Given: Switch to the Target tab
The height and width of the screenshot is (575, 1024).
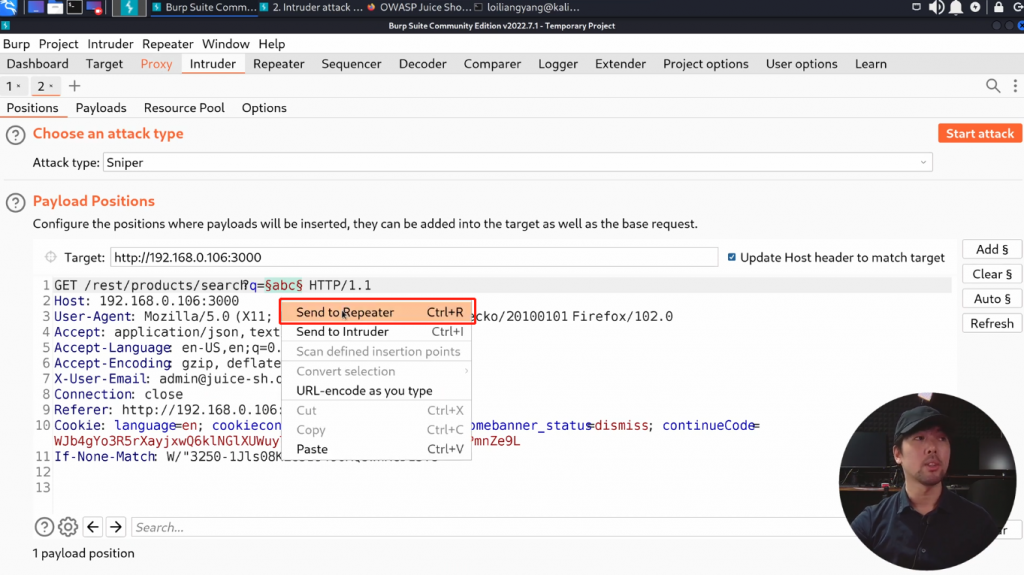Looking at the screenshot, I should 104,64.
